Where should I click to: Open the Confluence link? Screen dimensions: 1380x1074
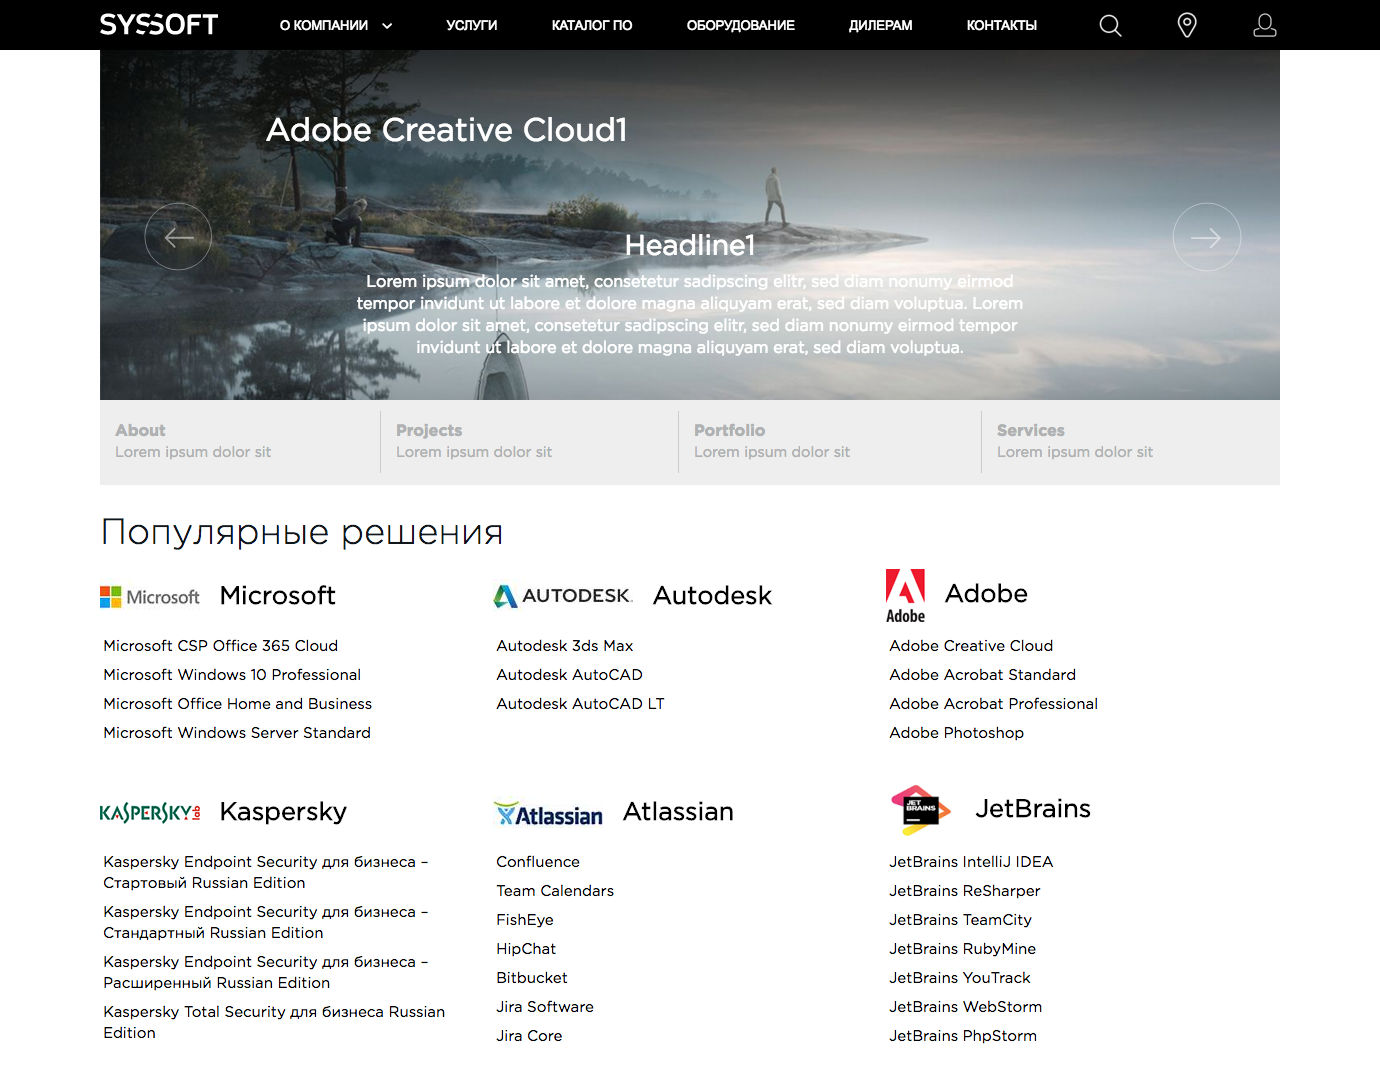538,862
